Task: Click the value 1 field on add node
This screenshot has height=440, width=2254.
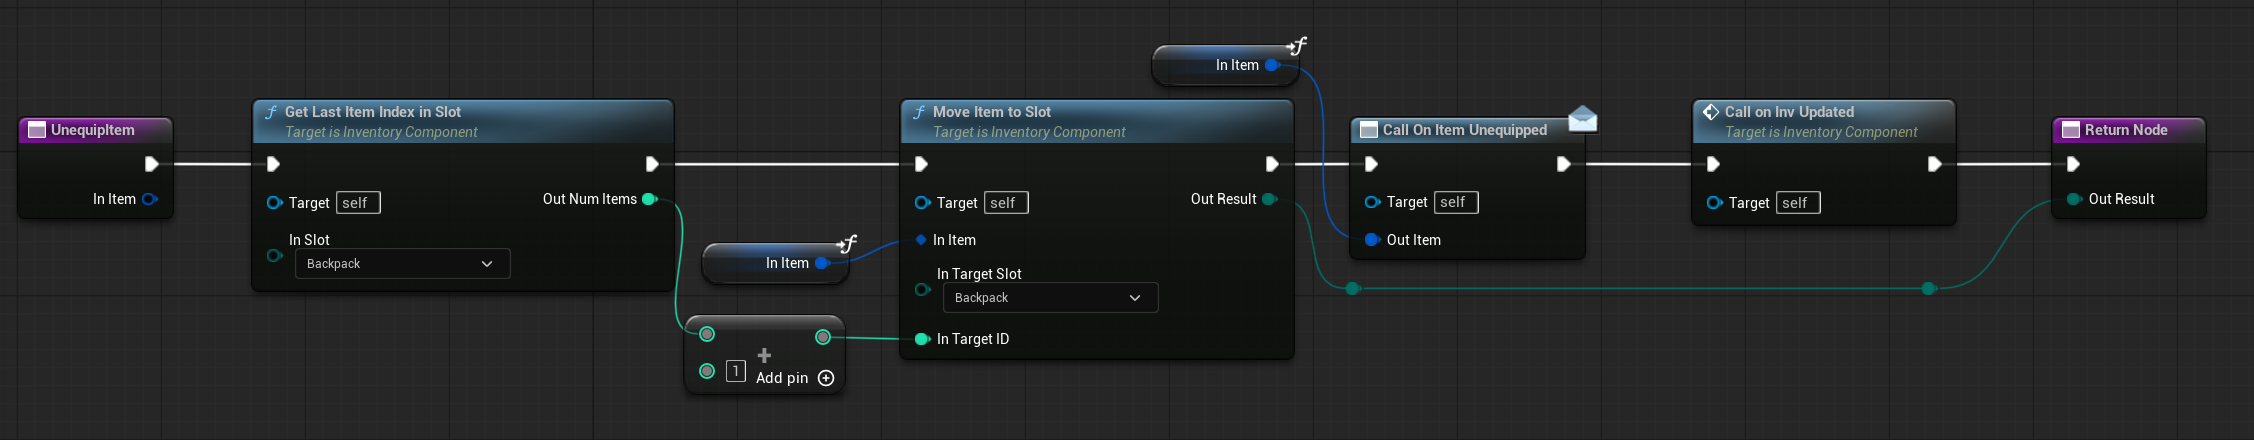Action: point(735,371)
